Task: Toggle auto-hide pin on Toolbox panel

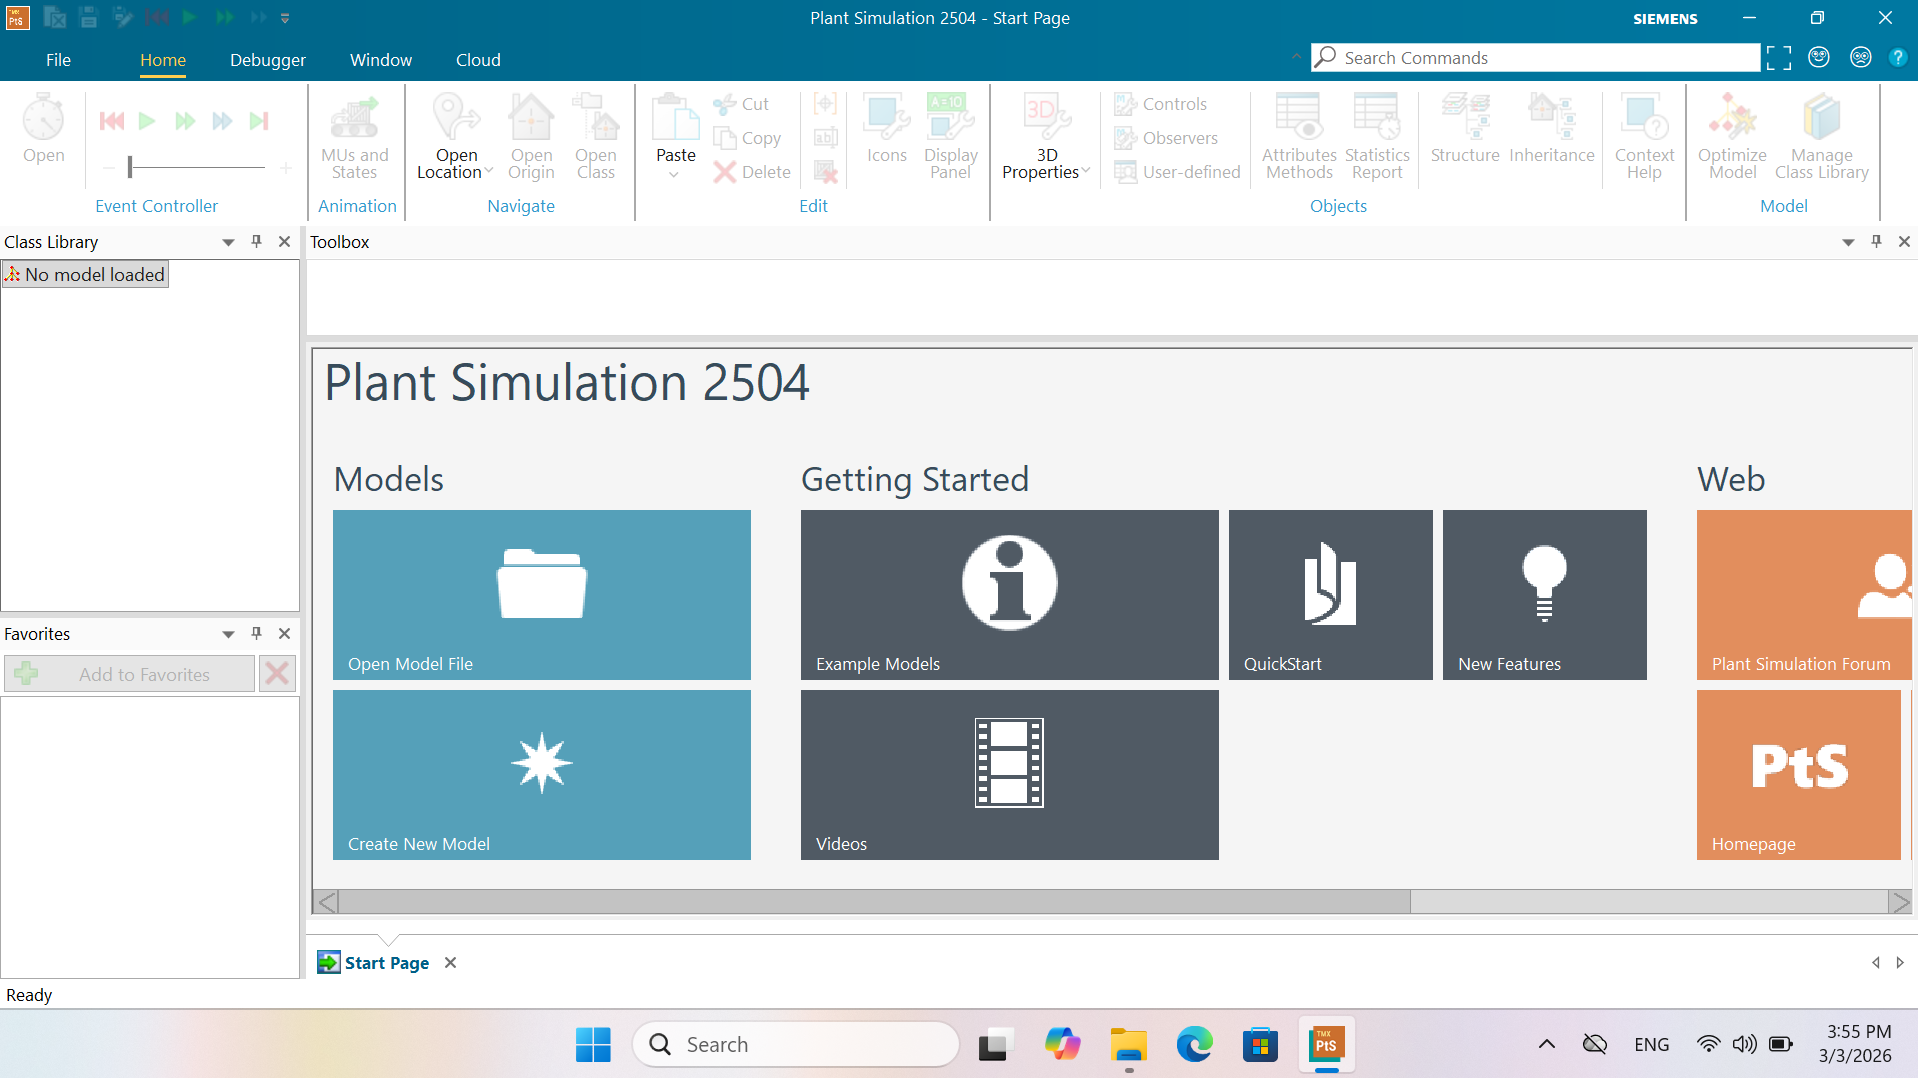Action: coord(1876,241)
